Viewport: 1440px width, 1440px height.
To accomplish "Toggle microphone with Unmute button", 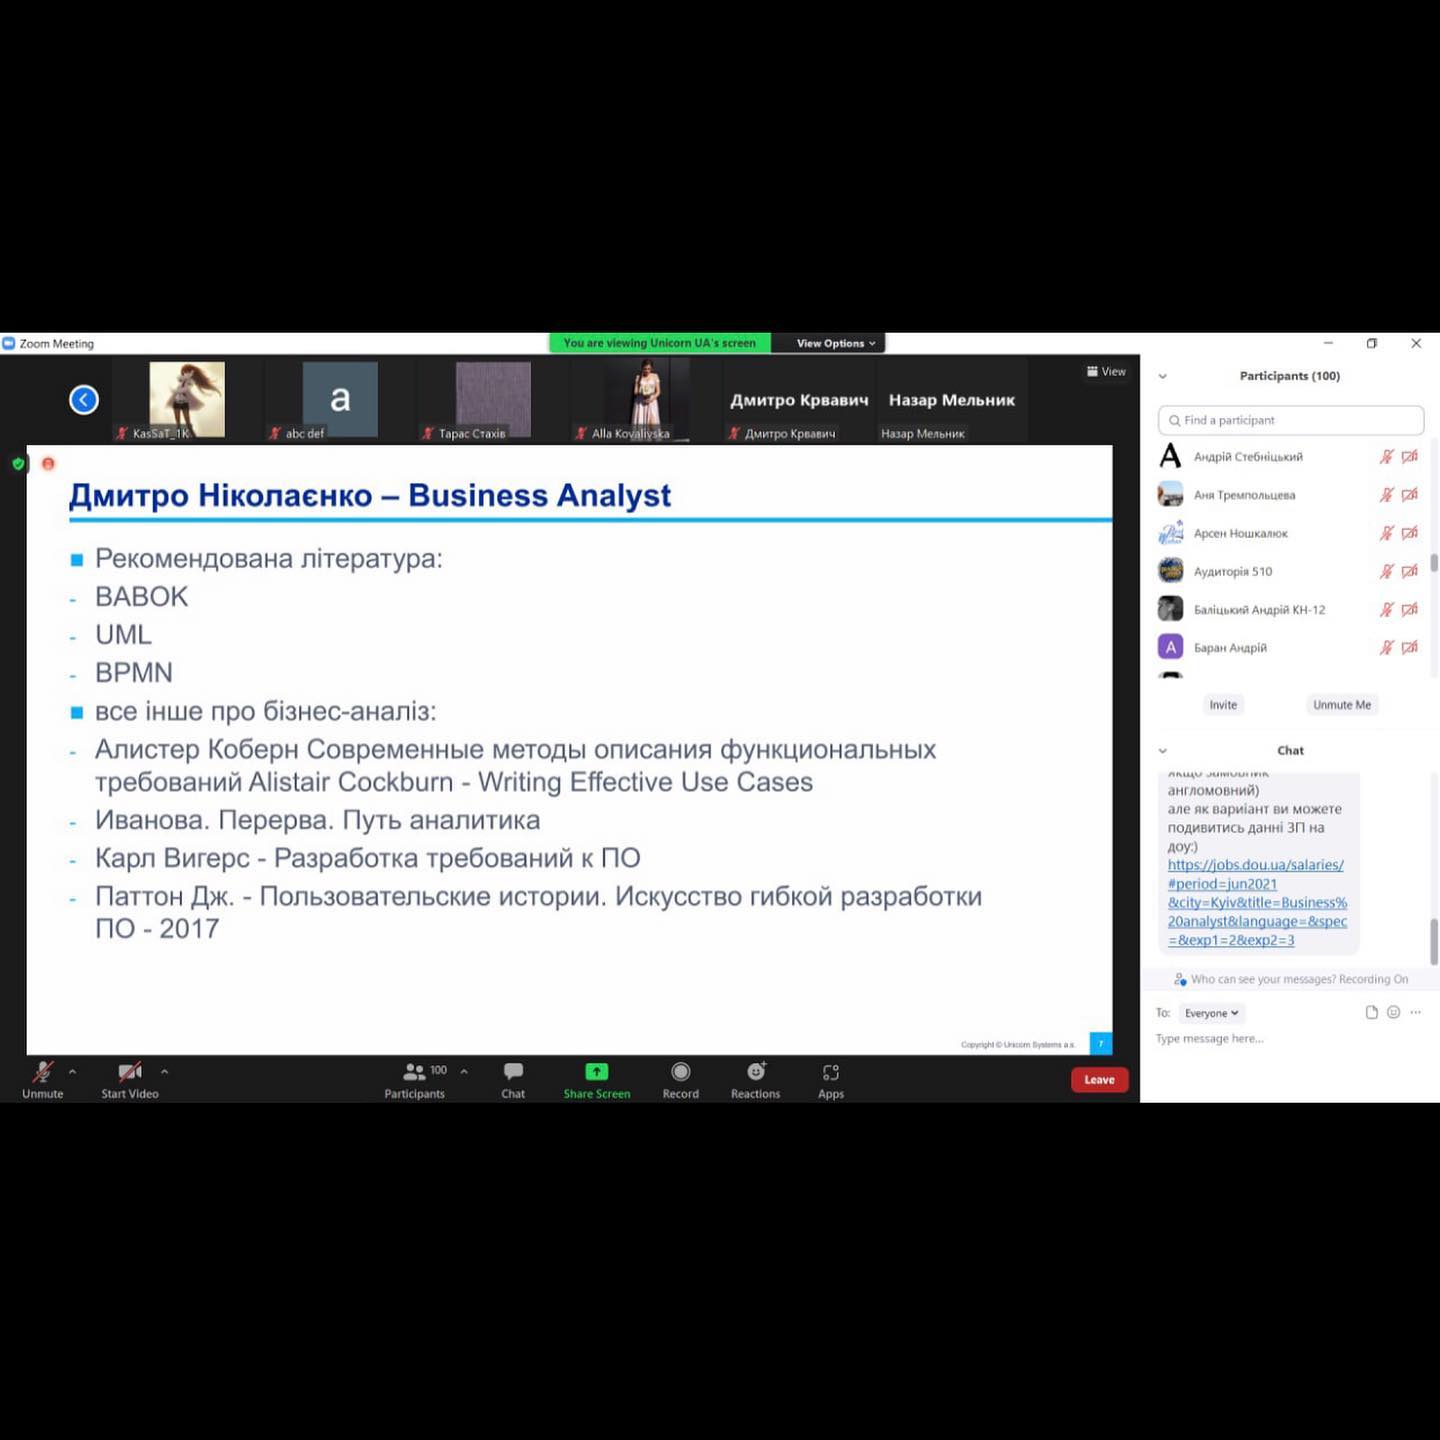I will tap(42, 1078).
